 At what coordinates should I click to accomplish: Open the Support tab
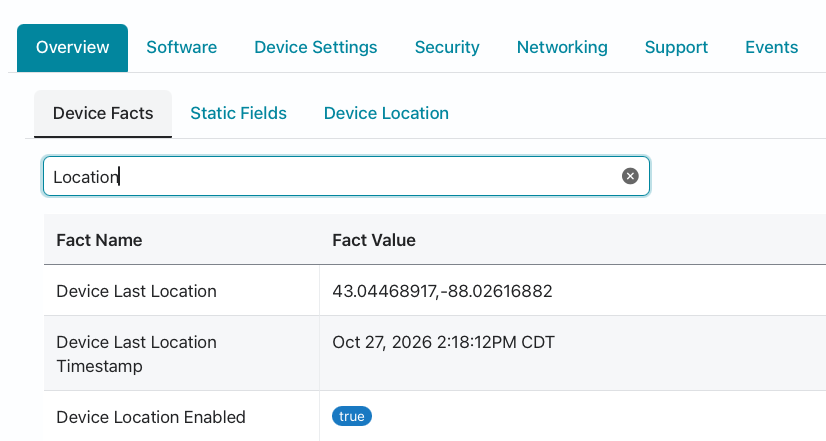676,47
